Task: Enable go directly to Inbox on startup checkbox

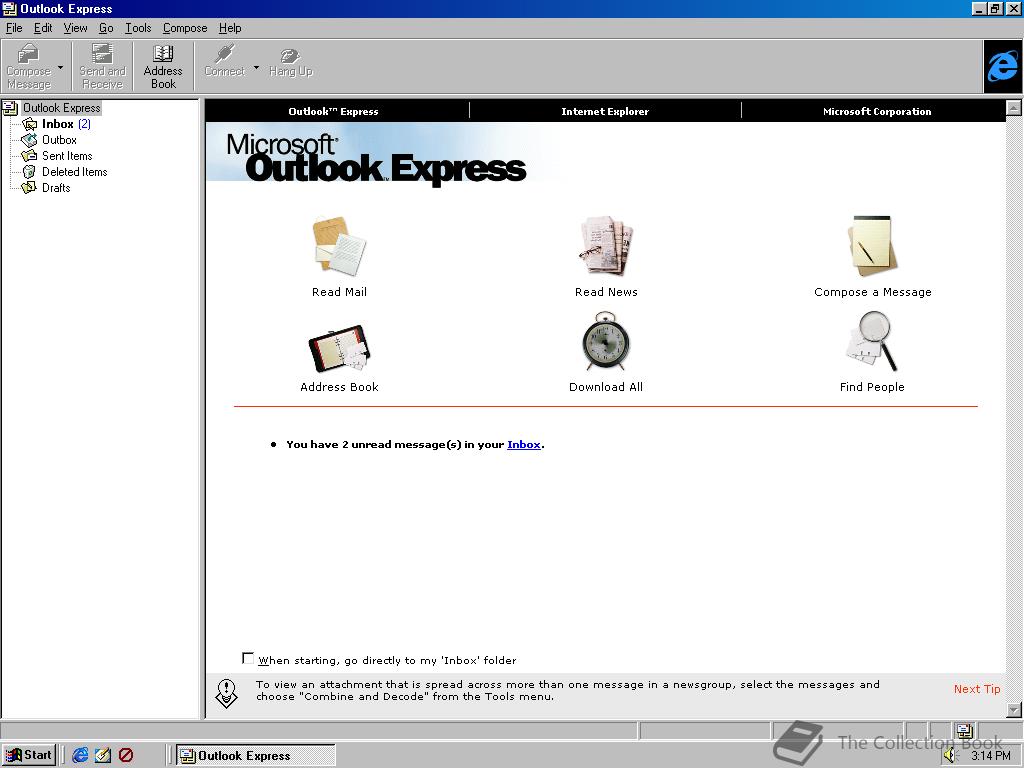Action: pyautogui.click(x=248, y=658)
